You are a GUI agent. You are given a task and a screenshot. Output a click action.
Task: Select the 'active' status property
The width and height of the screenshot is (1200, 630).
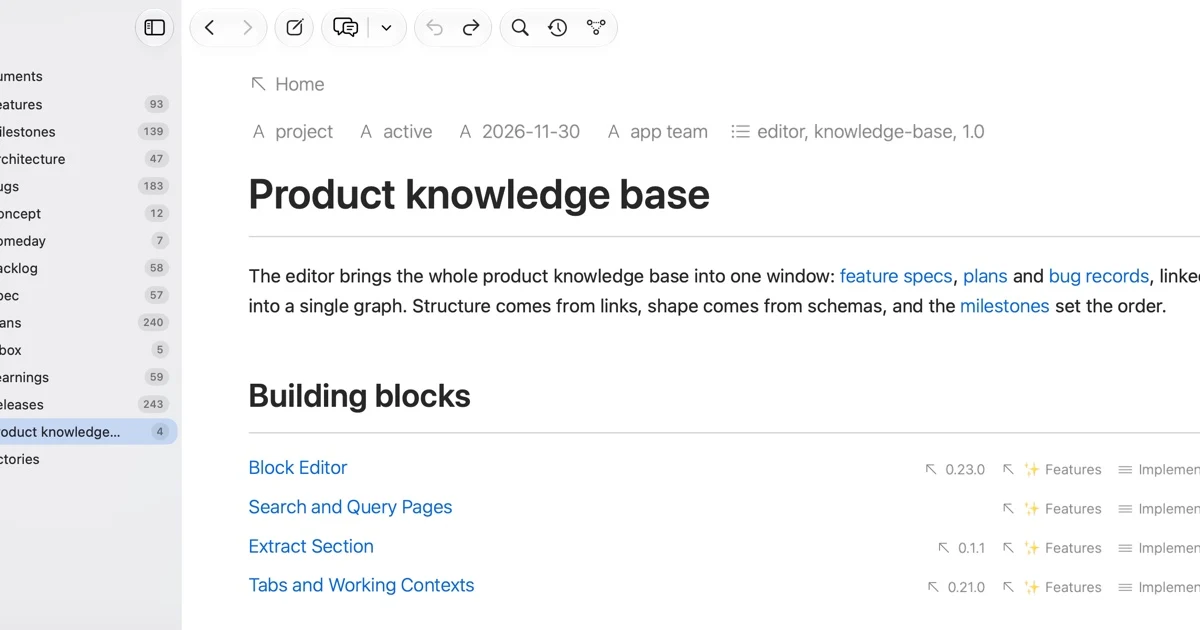pos(396,131)
